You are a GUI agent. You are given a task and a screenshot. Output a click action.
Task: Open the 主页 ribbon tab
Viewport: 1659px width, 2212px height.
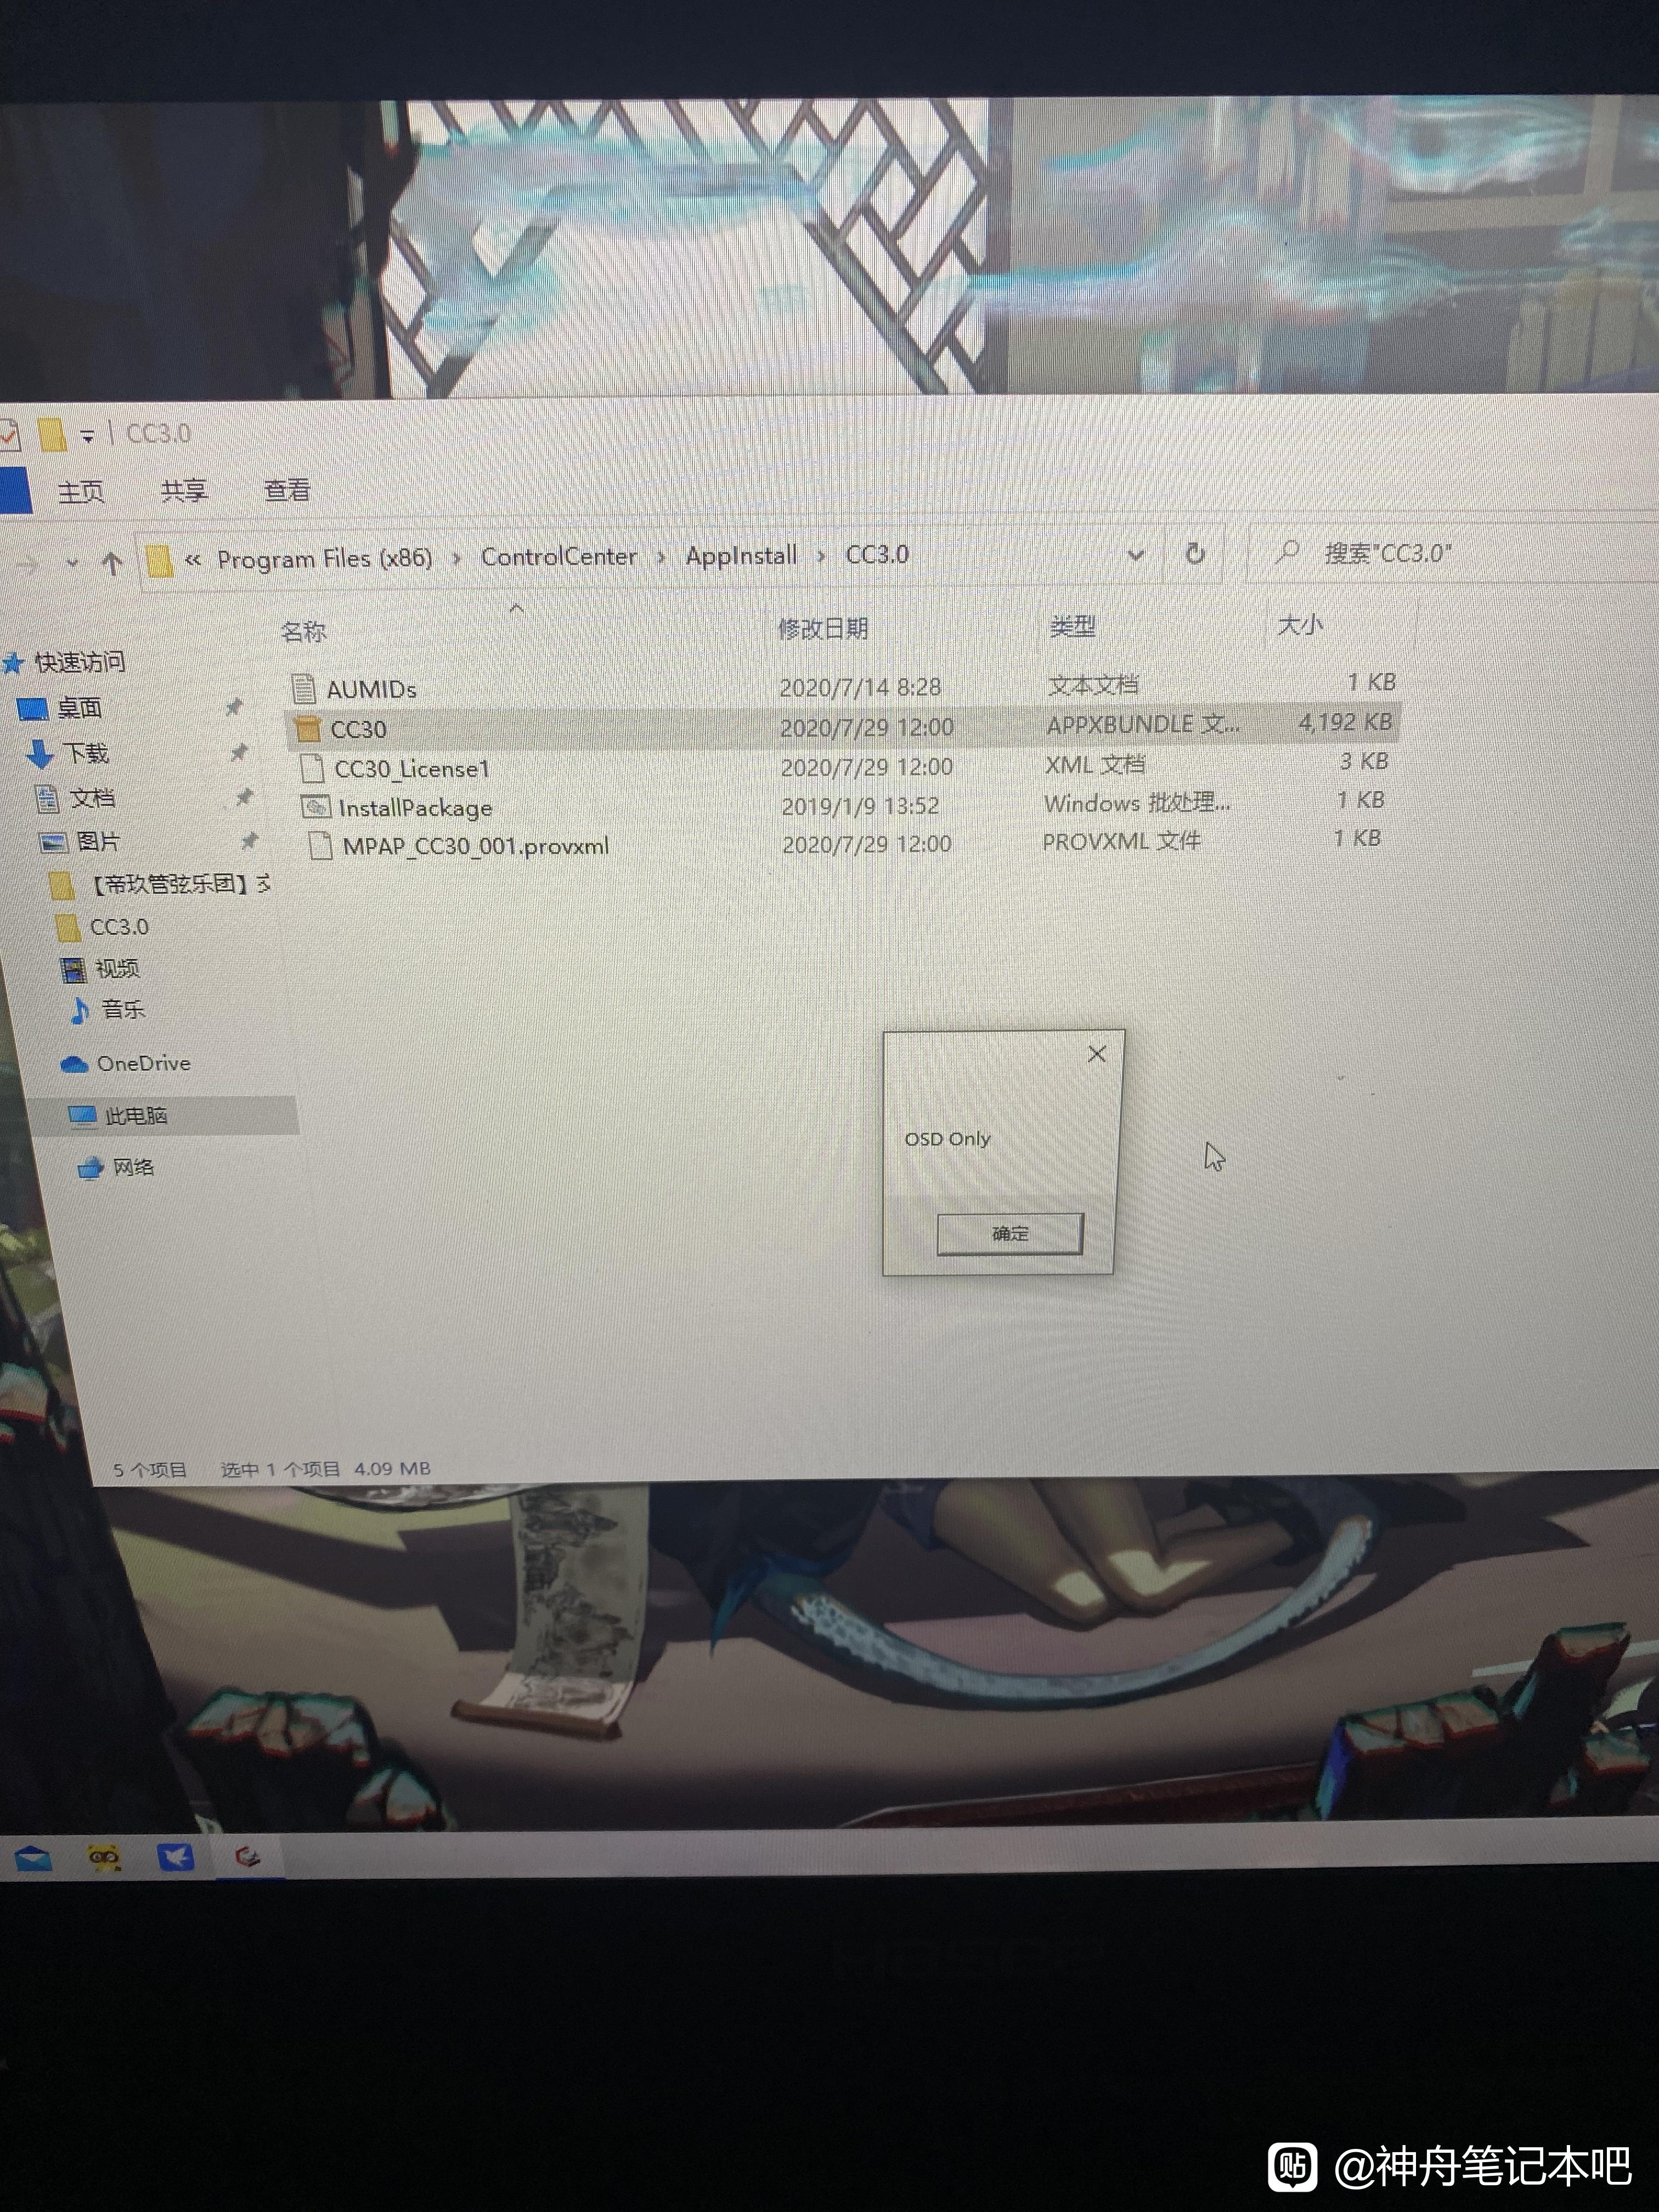(x=81, y=492)
